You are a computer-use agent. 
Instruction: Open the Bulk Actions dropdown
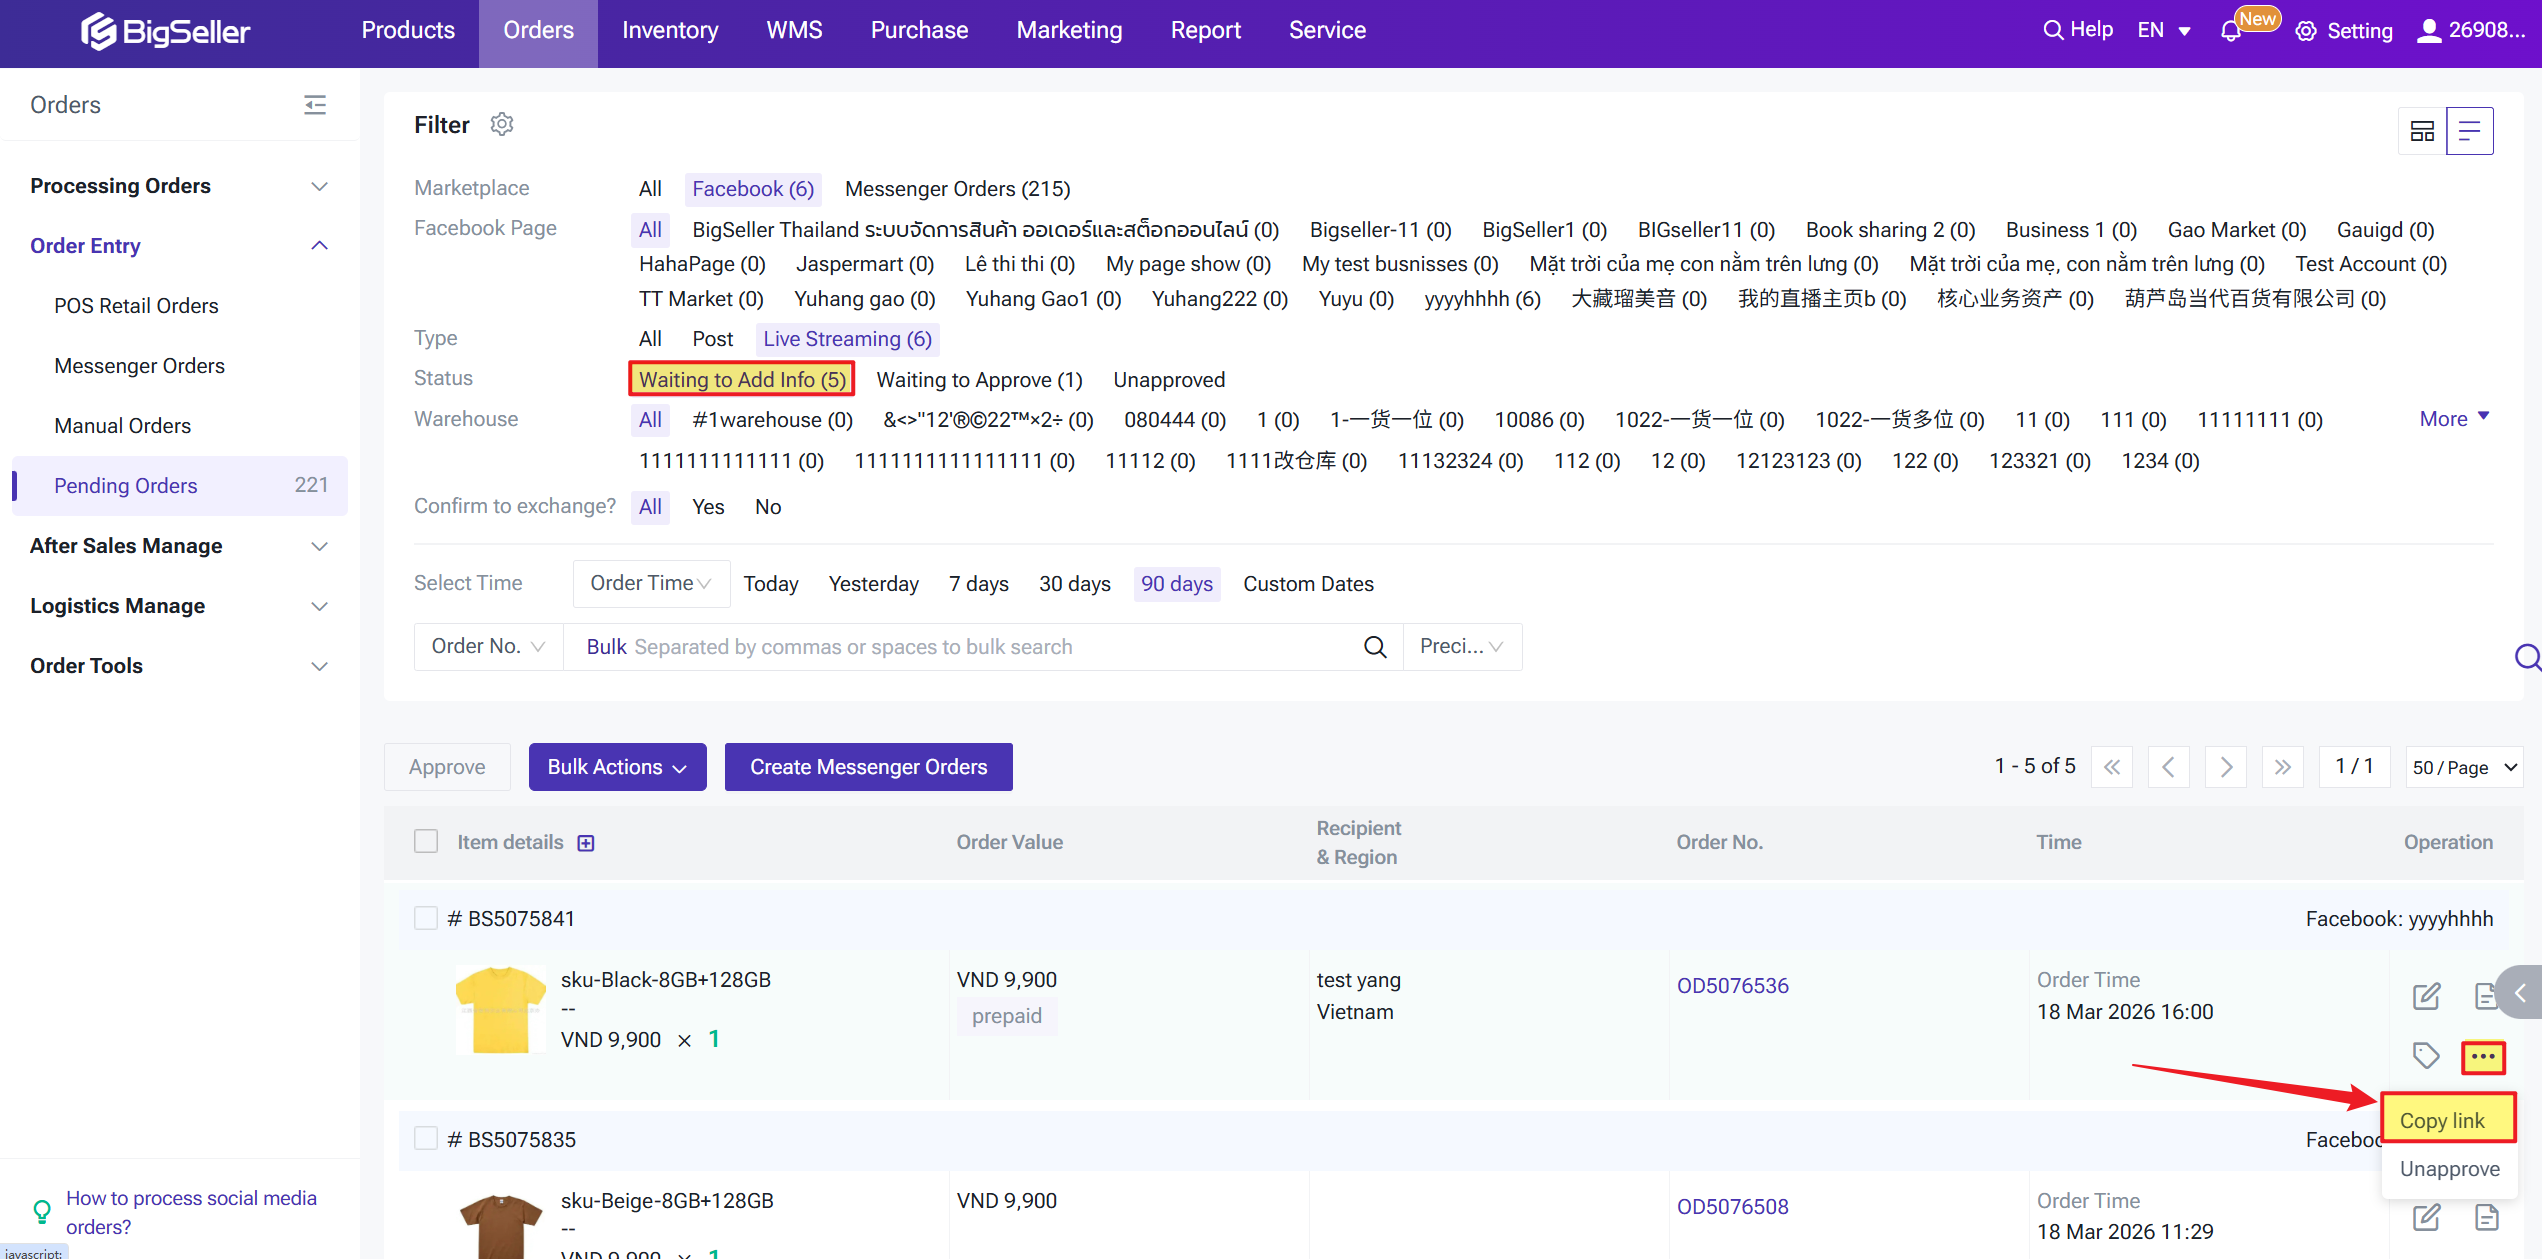(x=617, y=767)
